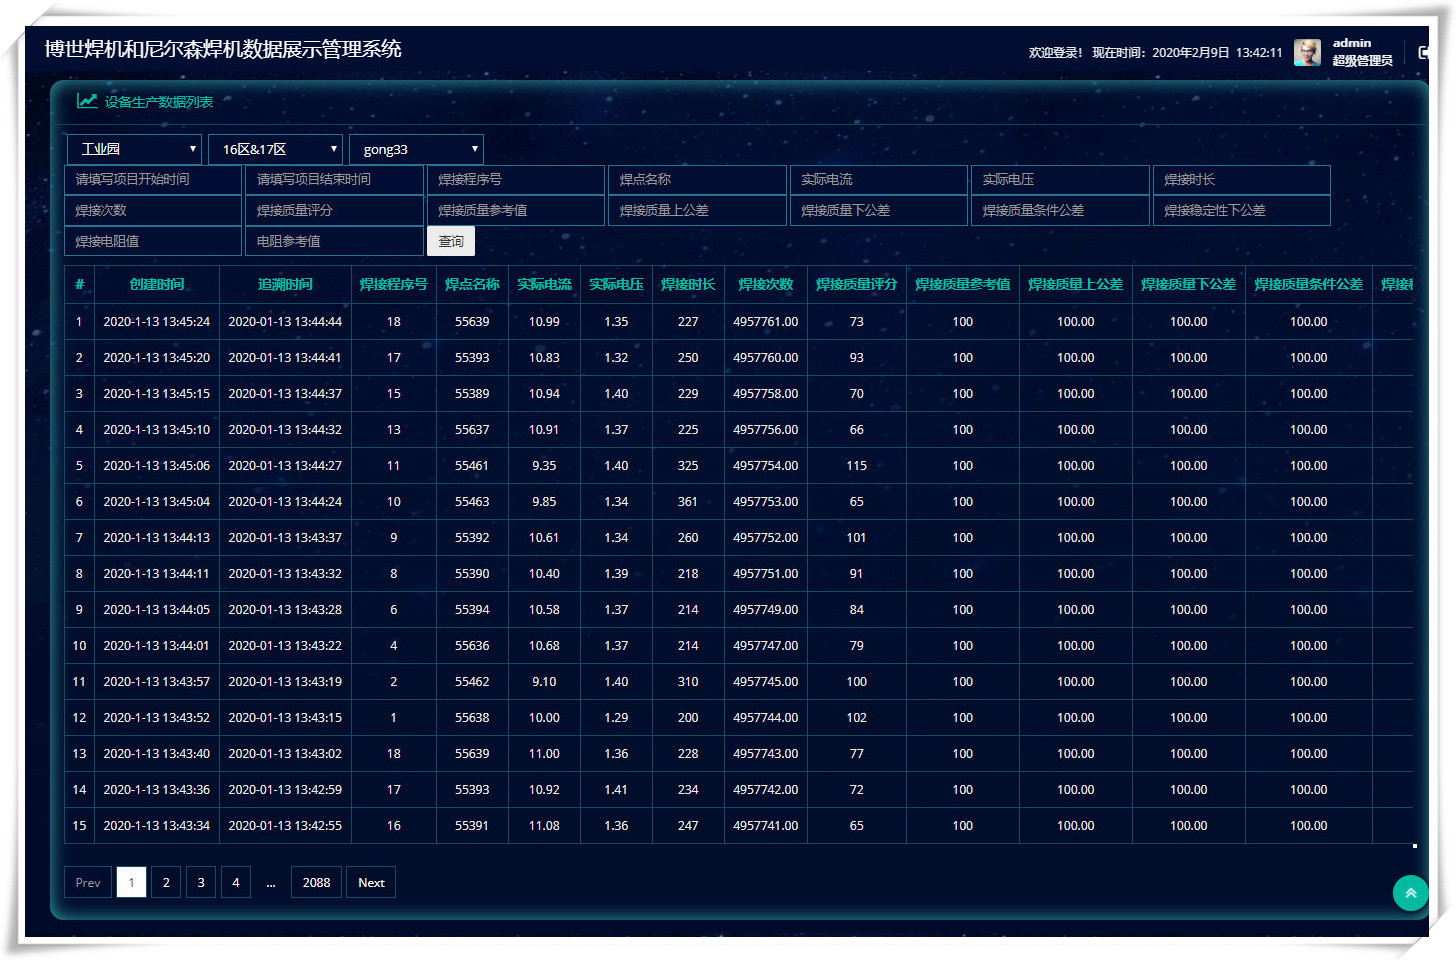This screenshot has width=1456, height=960.
Task: Select page 3 in pagination
Action: [201, 882]
